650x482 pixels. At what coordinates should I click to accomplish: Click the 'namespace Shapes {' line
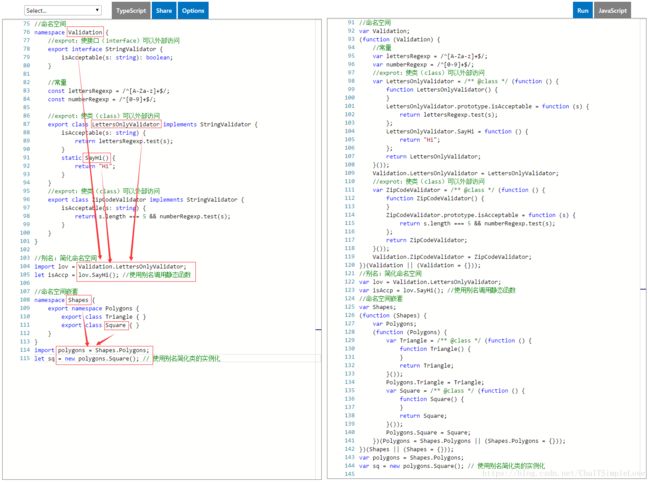tap(65, 300)
